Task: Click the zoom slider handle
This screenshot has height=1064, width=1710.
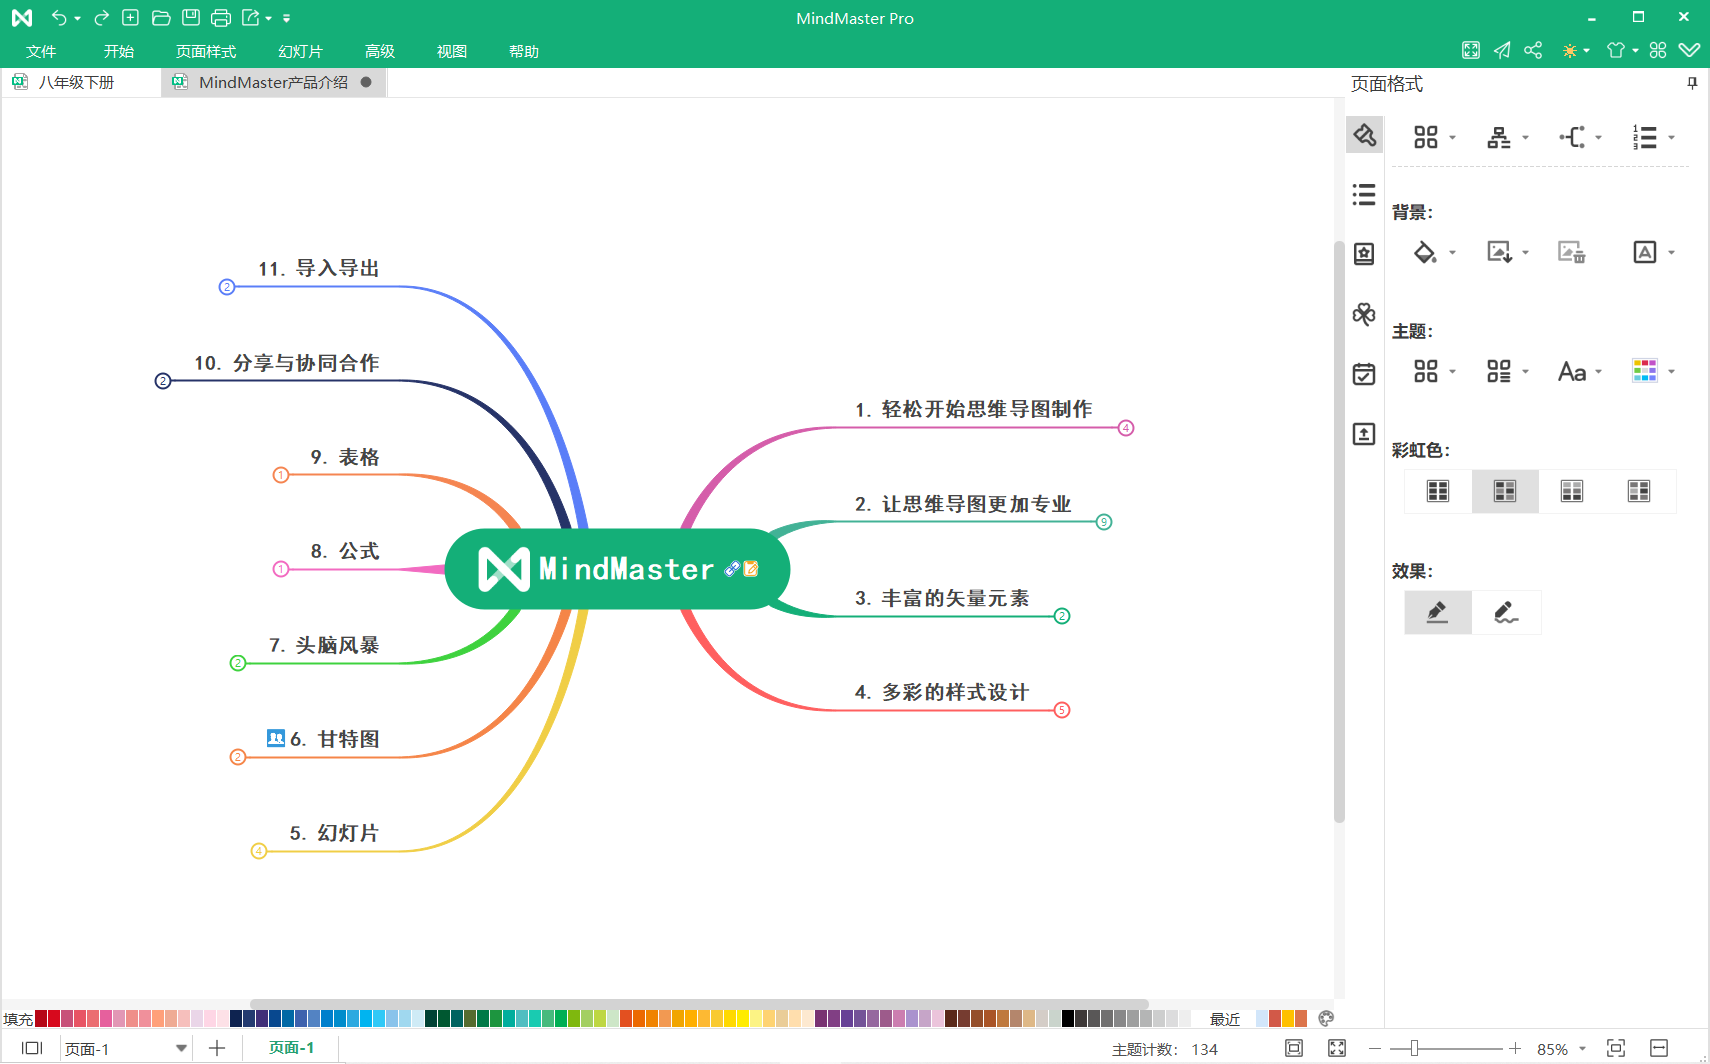Action: 1414,1048
